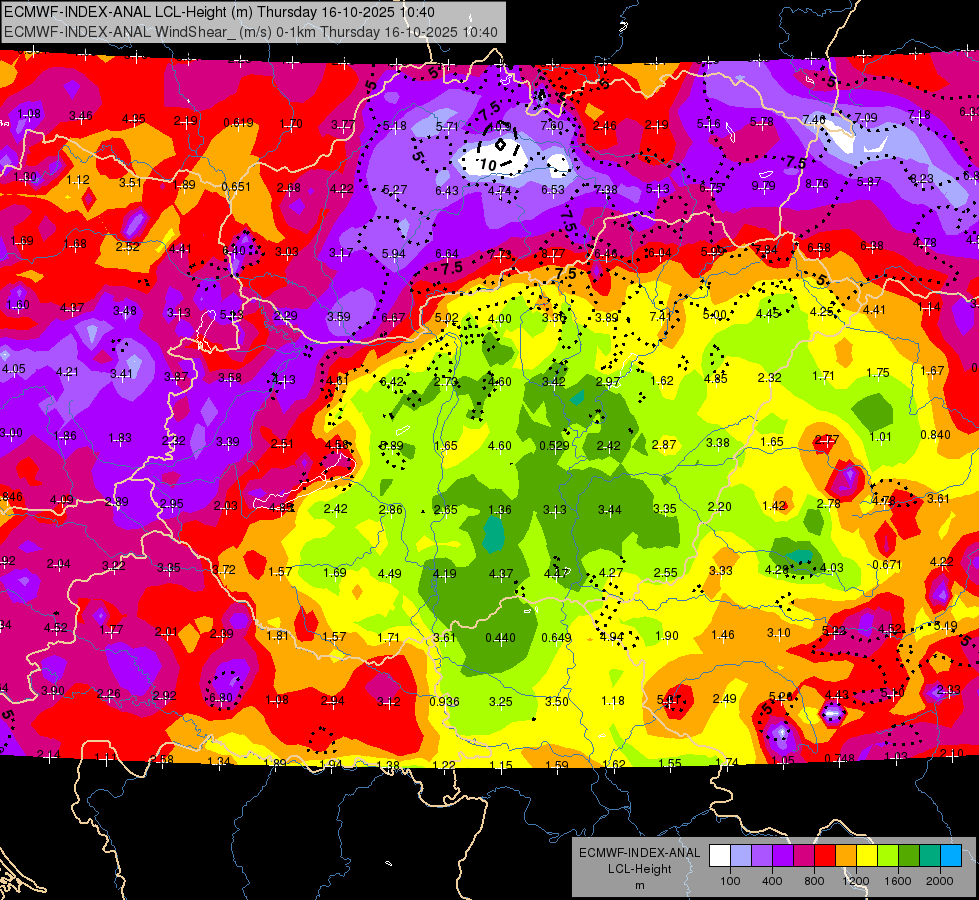Click the wind shear value 4.00
Screen dimensions: 979x900
(499, 319)
